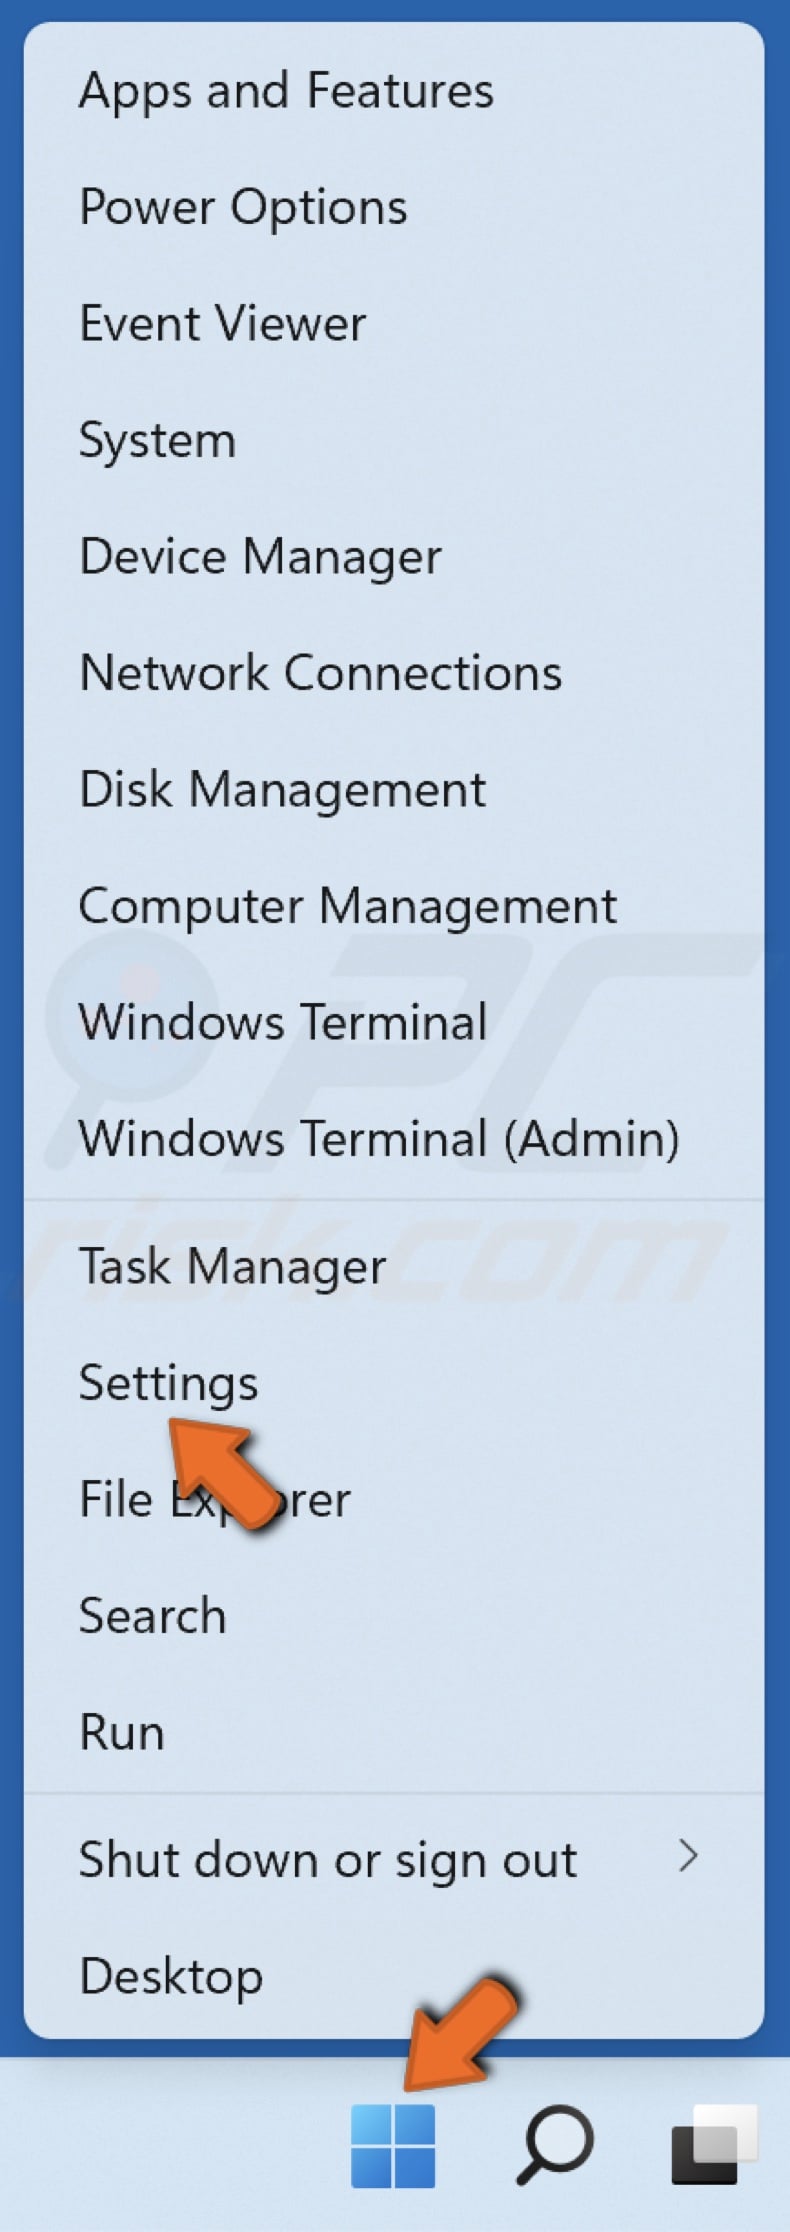Launch Windows Terminal
The width and height of the screenshot is (790, 2232).
click(283, 1022)
